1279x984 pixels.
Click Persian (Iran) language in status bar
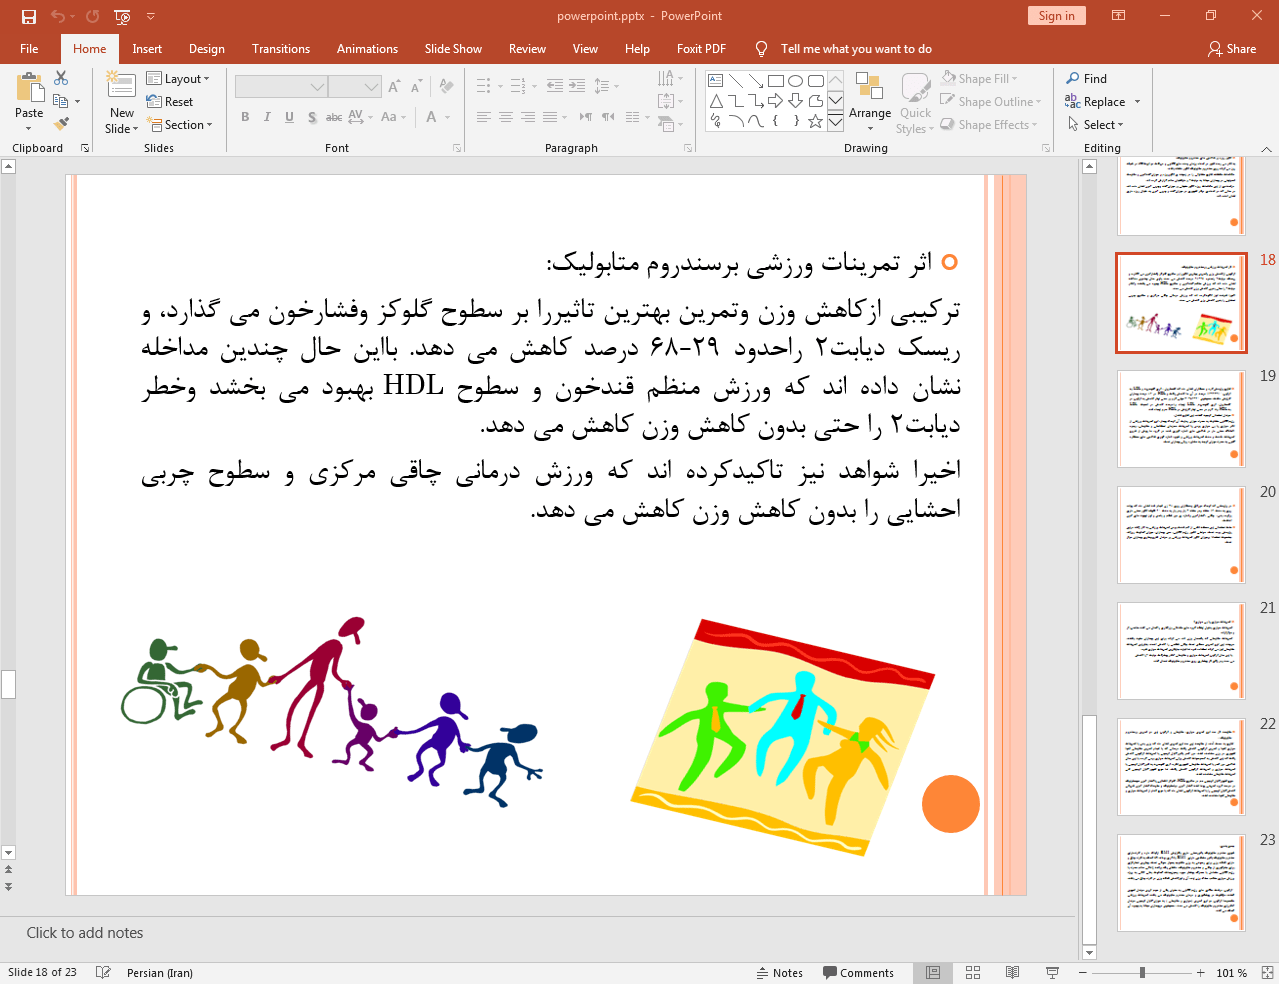point(160,973)
